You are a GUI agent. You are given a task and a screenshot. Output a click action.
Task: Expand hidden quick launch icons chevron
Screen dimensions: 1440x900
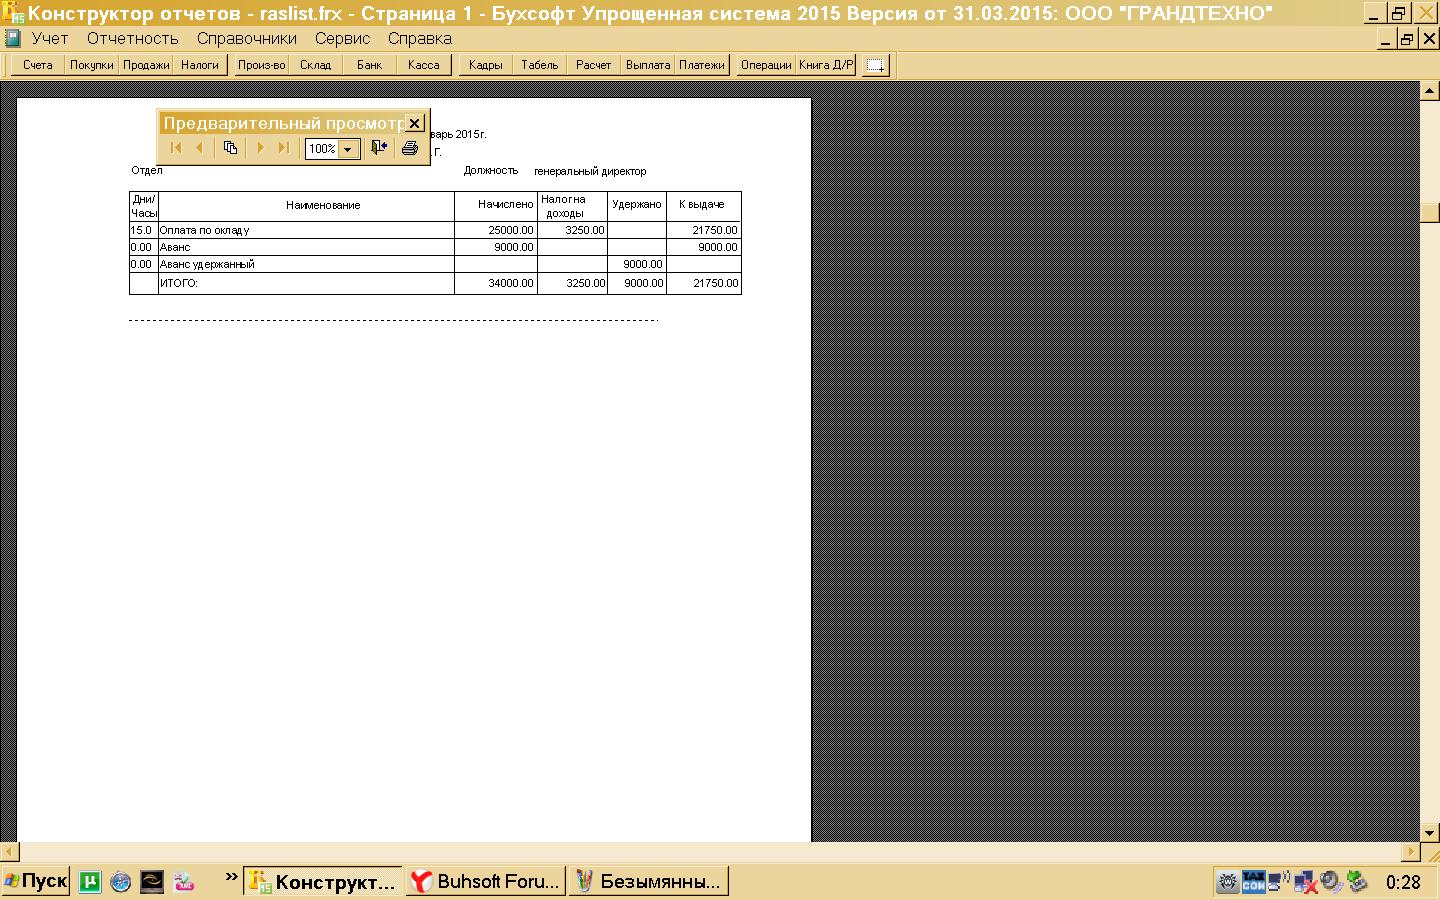[x=232, y=878]
